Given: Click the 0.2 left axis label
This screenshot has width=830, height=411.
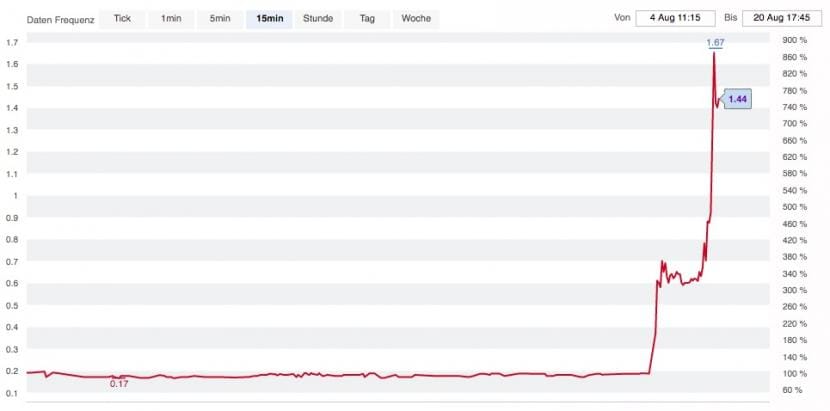Looking at the screenshot, I should 13,371.
